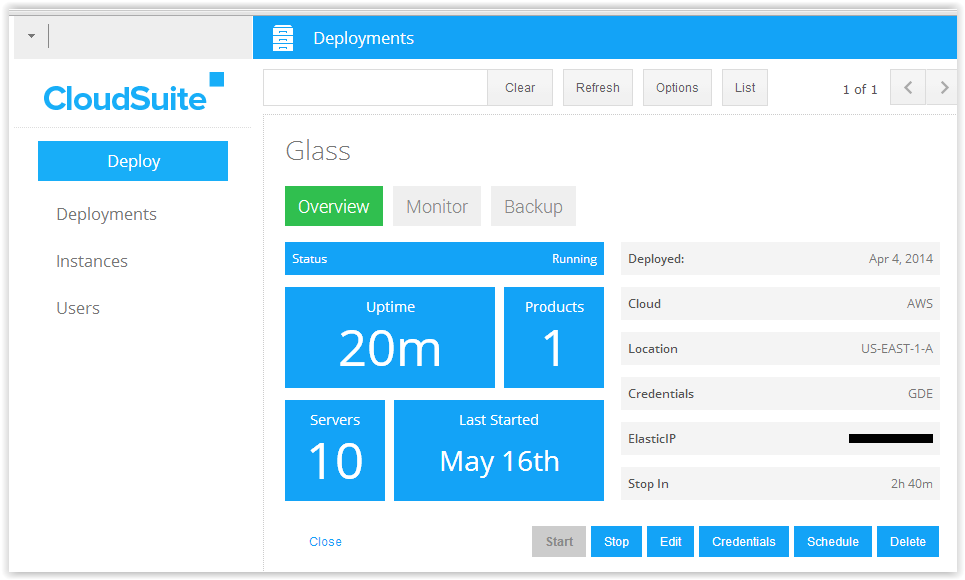Refresh the deployments view
Viewport: 965px width, 580px height.
[598, 88]
